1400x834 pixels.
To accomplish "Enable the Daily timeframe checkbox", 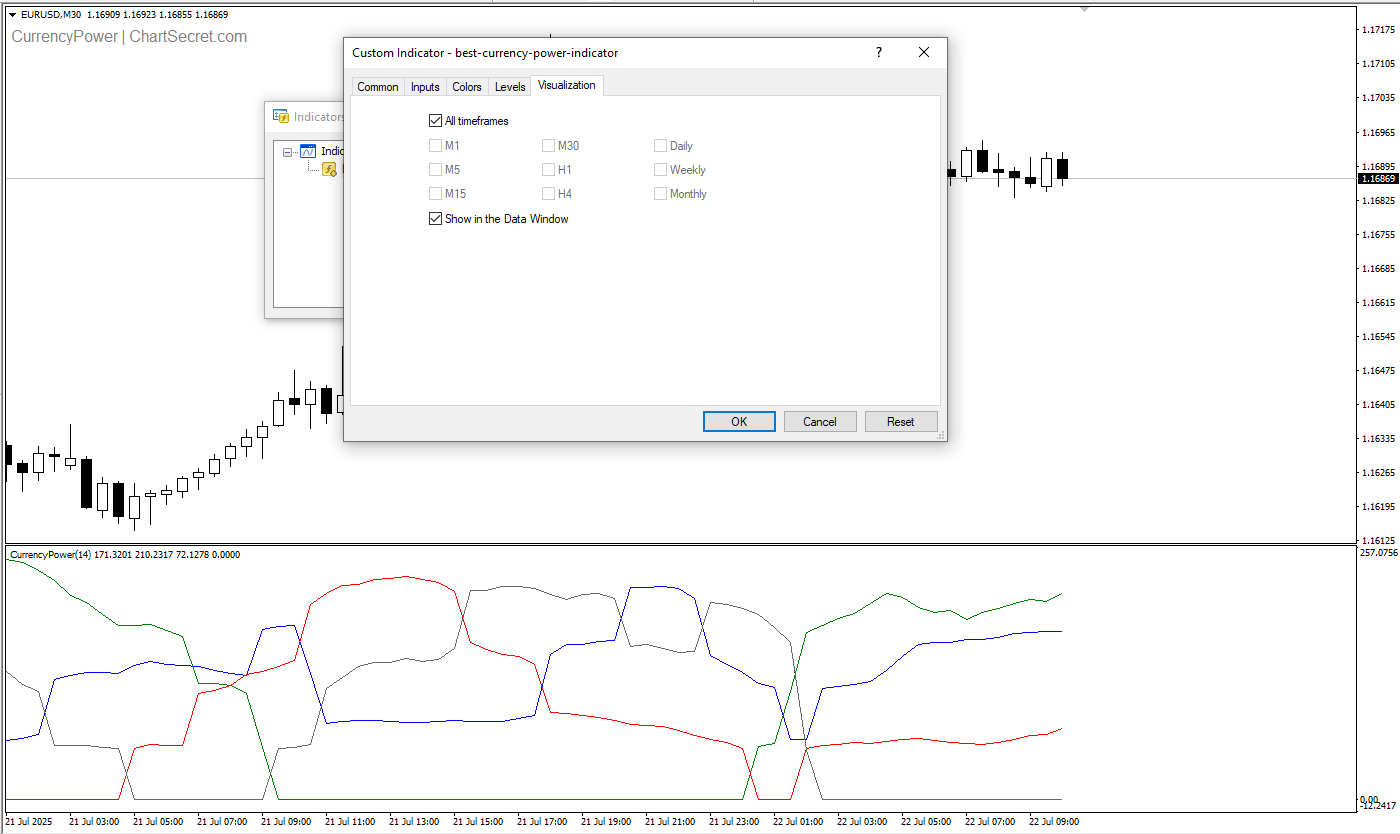I will pos(660,146).
